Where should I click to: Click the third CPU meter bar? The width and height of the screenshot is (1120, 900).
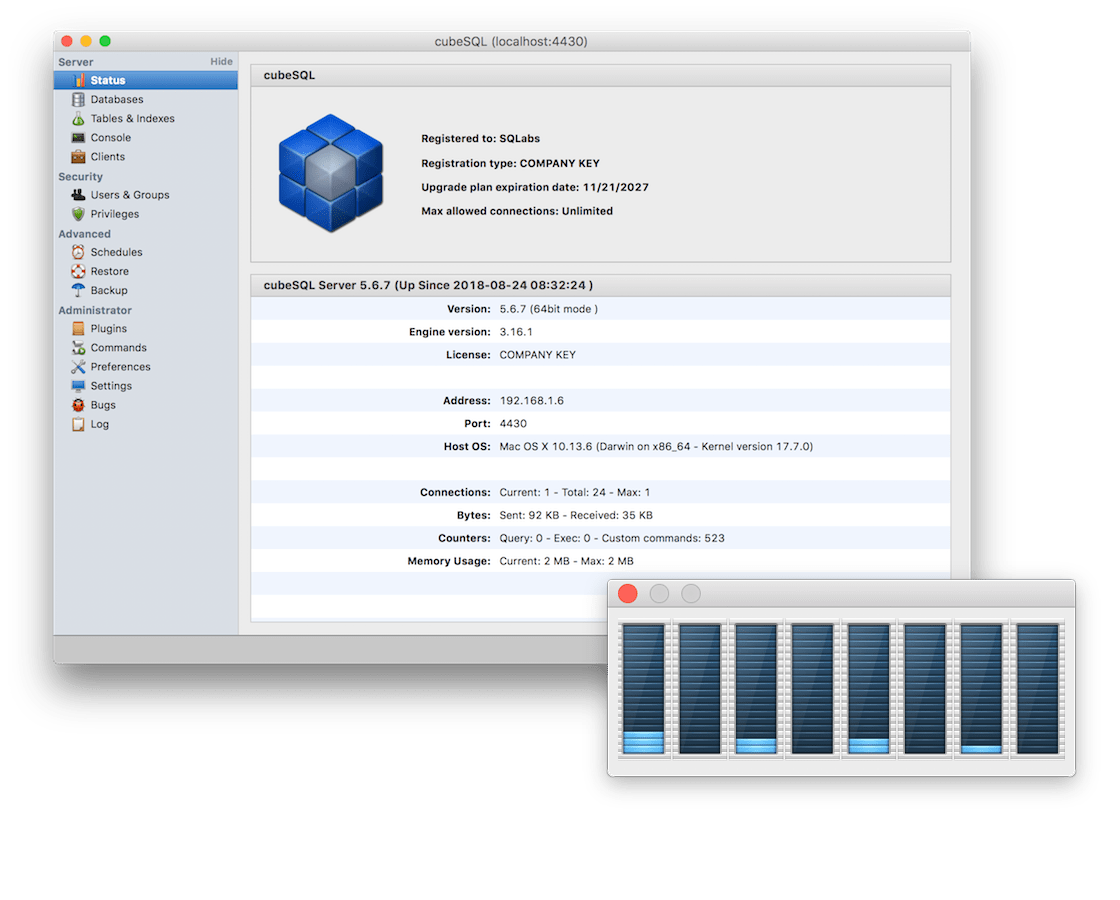[756, 689]
